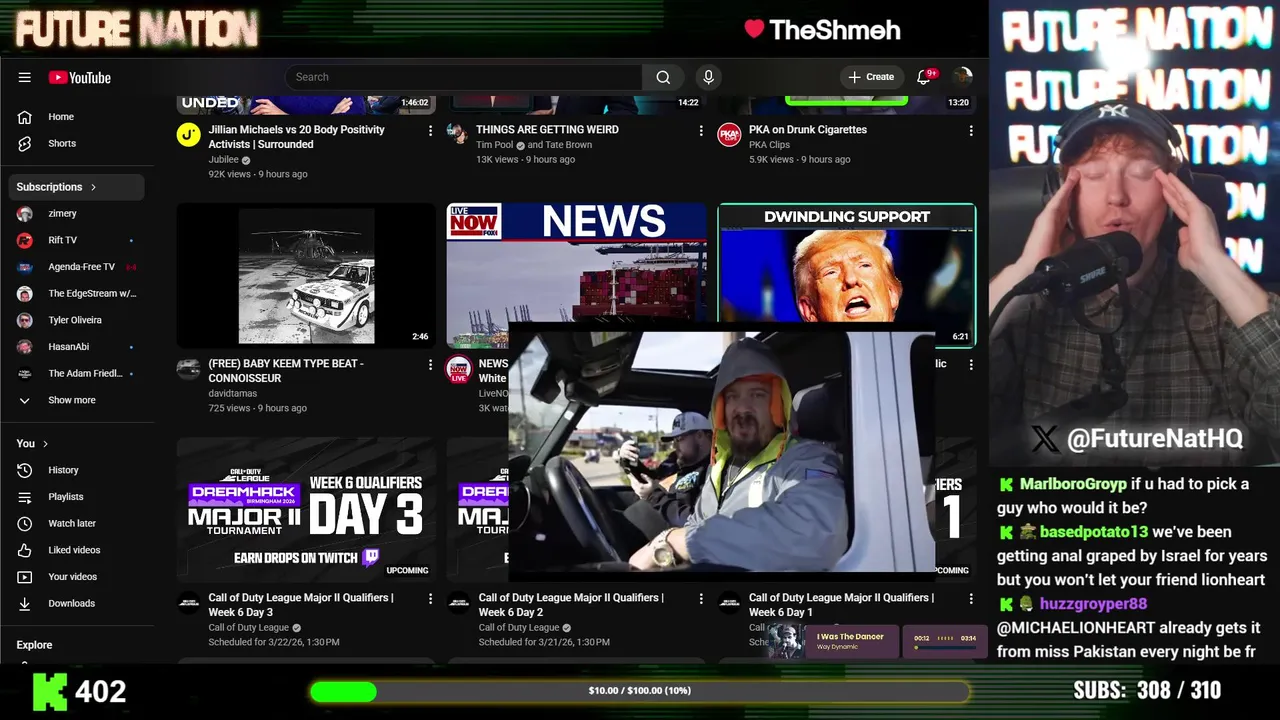Image resolution: width=1280 pixels, height=720 pixels.
Task: Click the SUBS: 308 / 310 counter
Action: click(x=1147, y=690)
